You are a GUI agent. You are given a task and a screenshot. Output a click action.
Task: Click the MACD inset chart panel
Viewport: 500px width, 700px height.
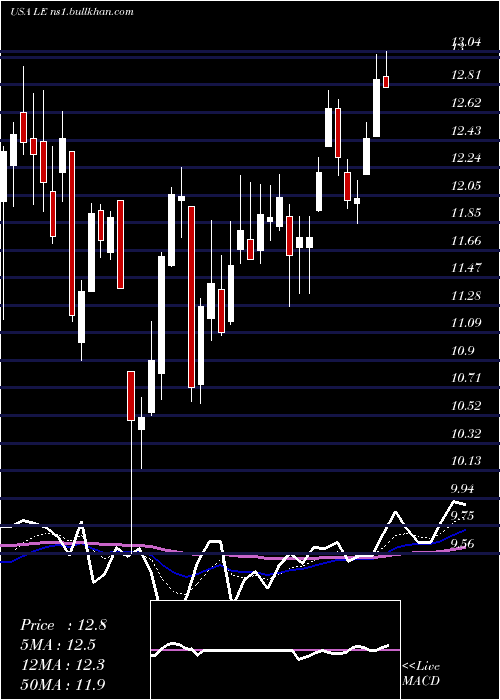coord(275,650)
